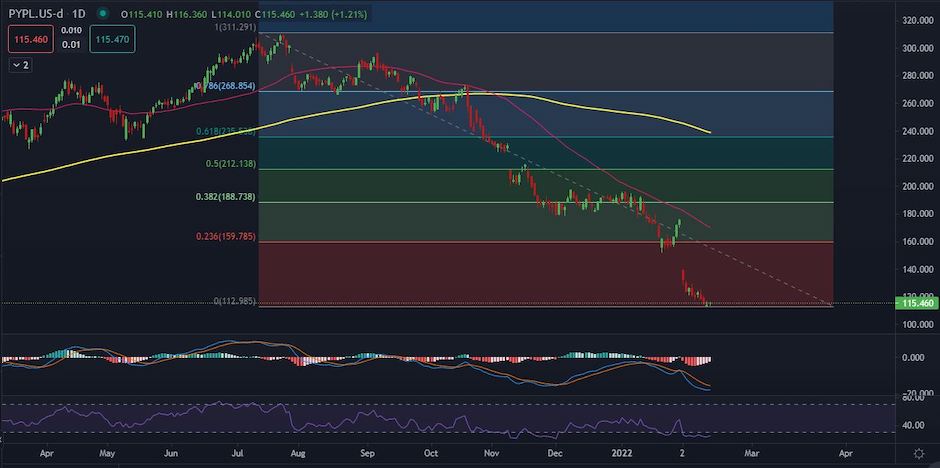The height and width of the screenshot is (468, 940).
Task: Collapse the indicator legend showing 2
Action: pos(21,64)
